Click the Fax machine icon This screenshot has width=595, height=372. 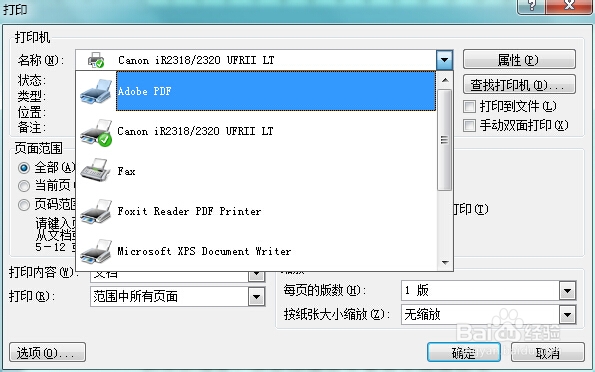pos(95,171)
